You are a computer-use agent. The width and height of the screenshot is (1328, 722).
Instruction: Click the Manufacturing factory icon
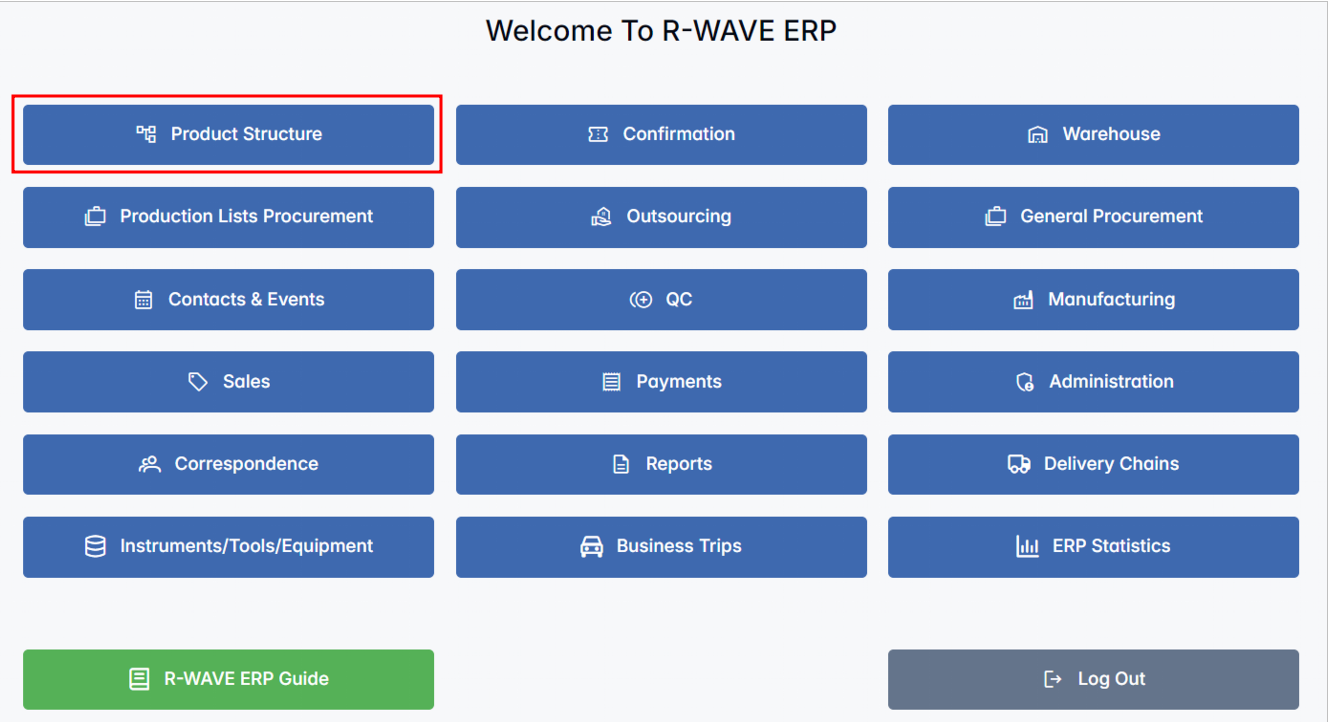(1023, 299)
